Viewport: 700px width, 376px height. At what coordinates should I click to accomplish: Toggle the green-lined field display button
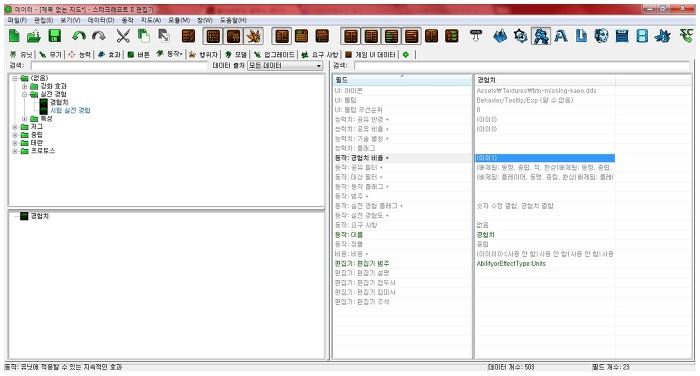pos(391,36)
